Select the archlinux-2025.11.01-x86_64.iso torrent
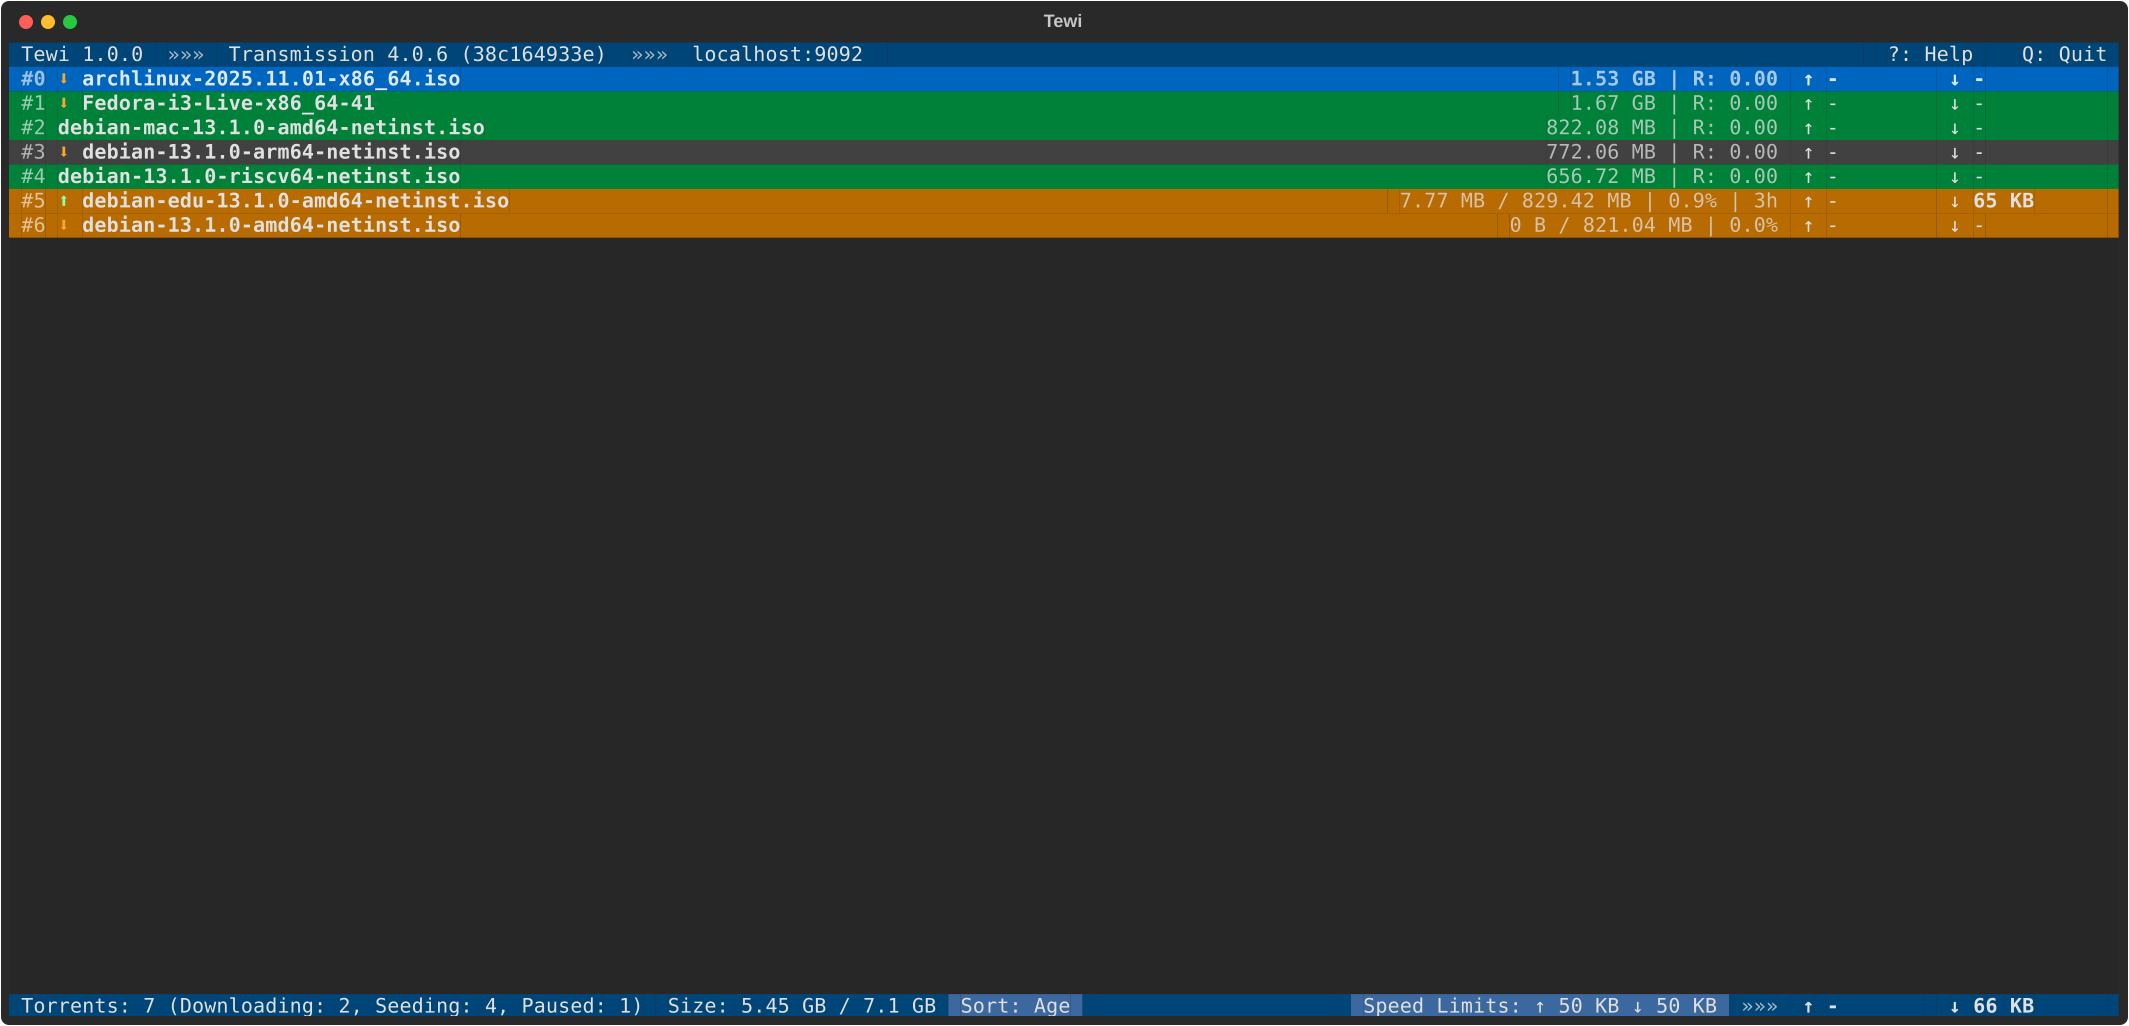Screen dimensions: 2129x1026 pos(1063,79)
